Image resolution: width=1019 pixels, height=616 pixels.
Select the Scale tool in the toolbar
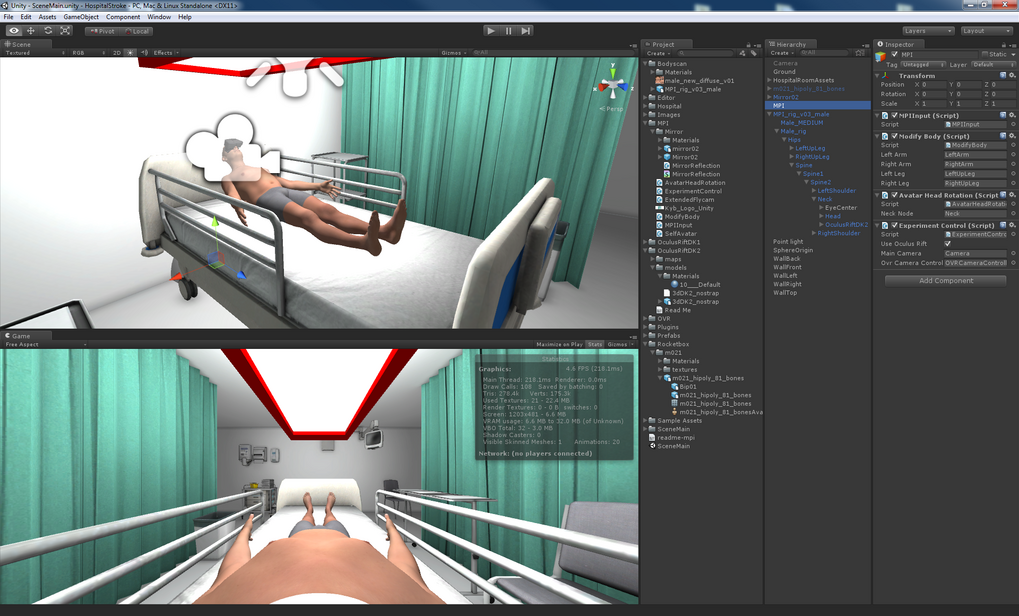point(63,30)
